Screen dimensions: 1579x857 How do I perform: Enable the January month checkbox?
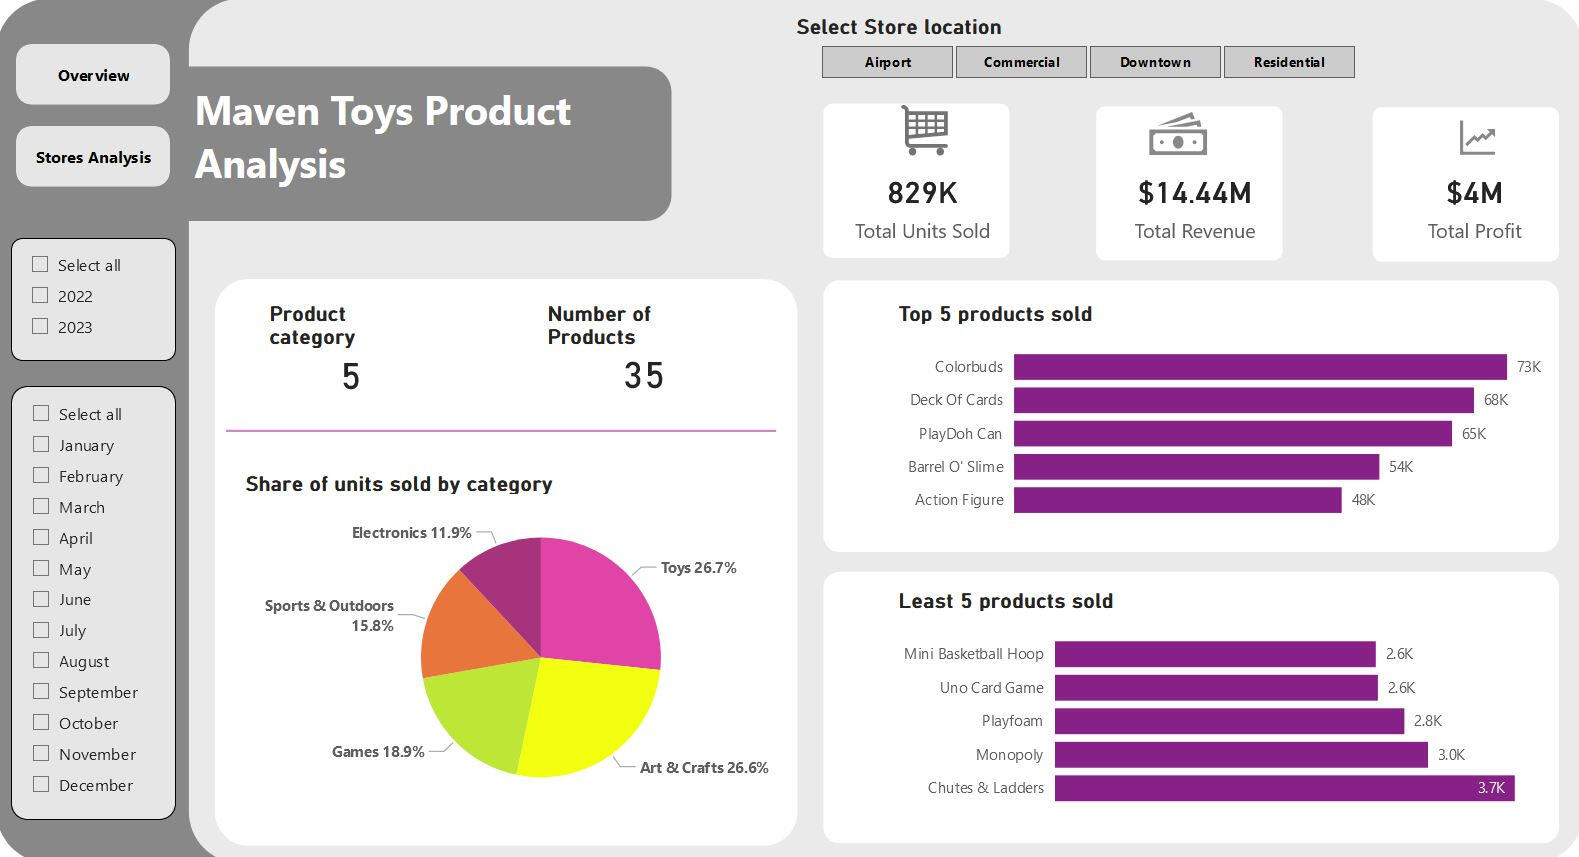(41, 444)
